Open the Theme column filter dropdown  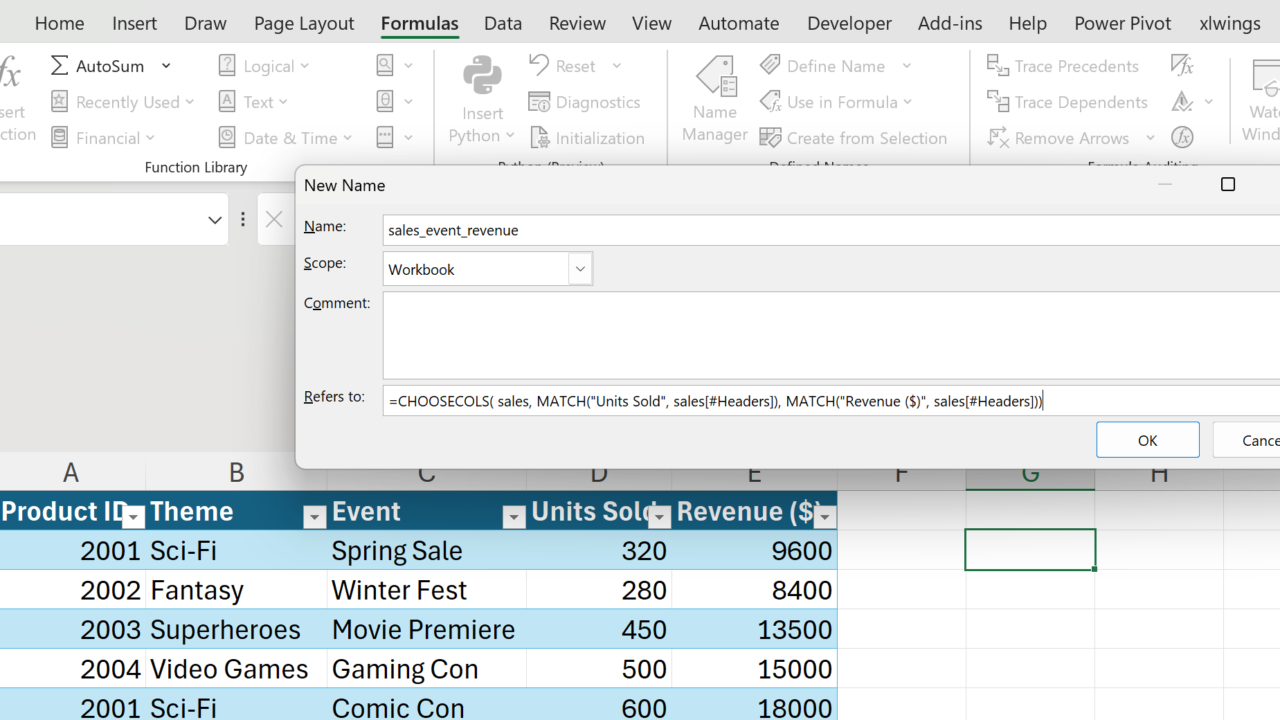pos(314,516)
